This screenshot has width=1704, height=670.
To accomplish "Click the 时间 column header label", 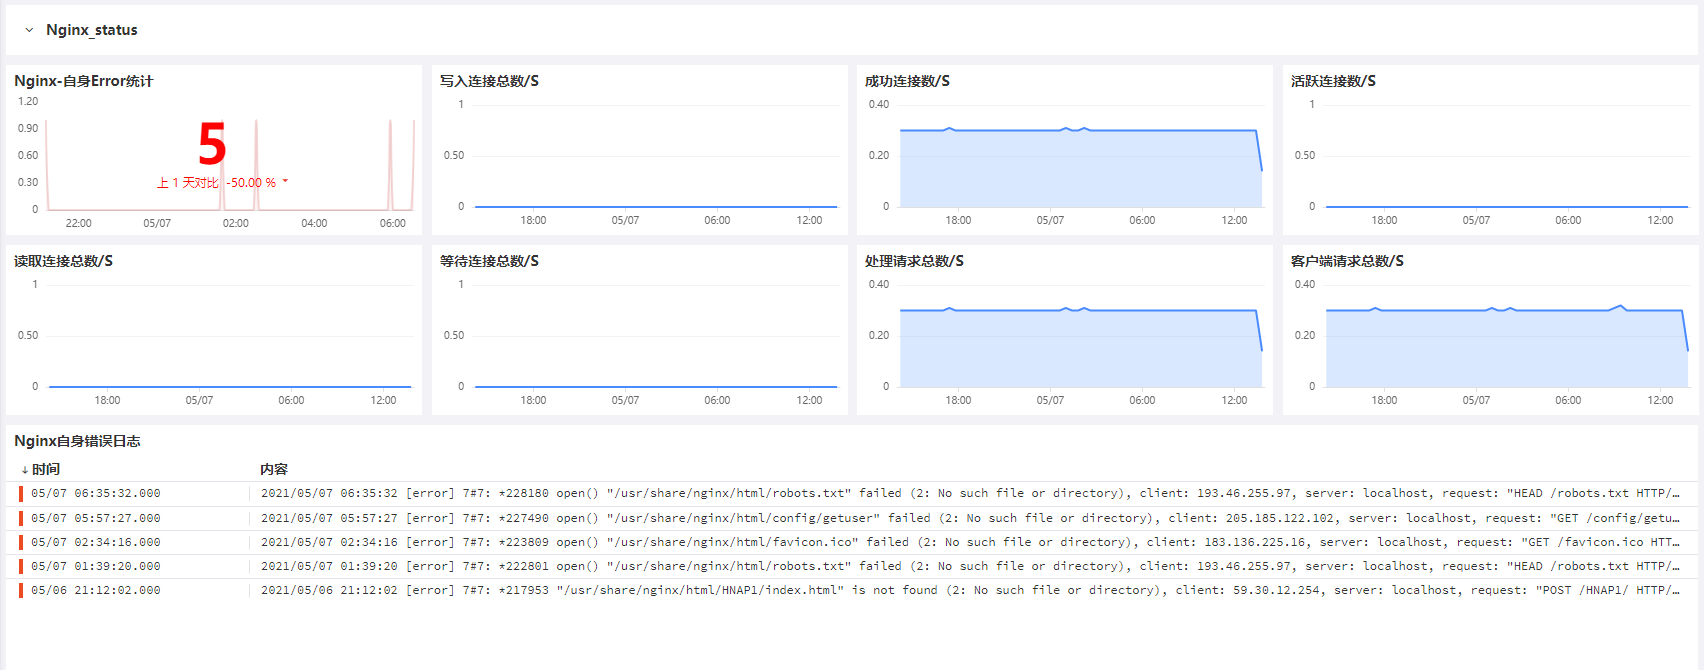I will coord(46,469).
